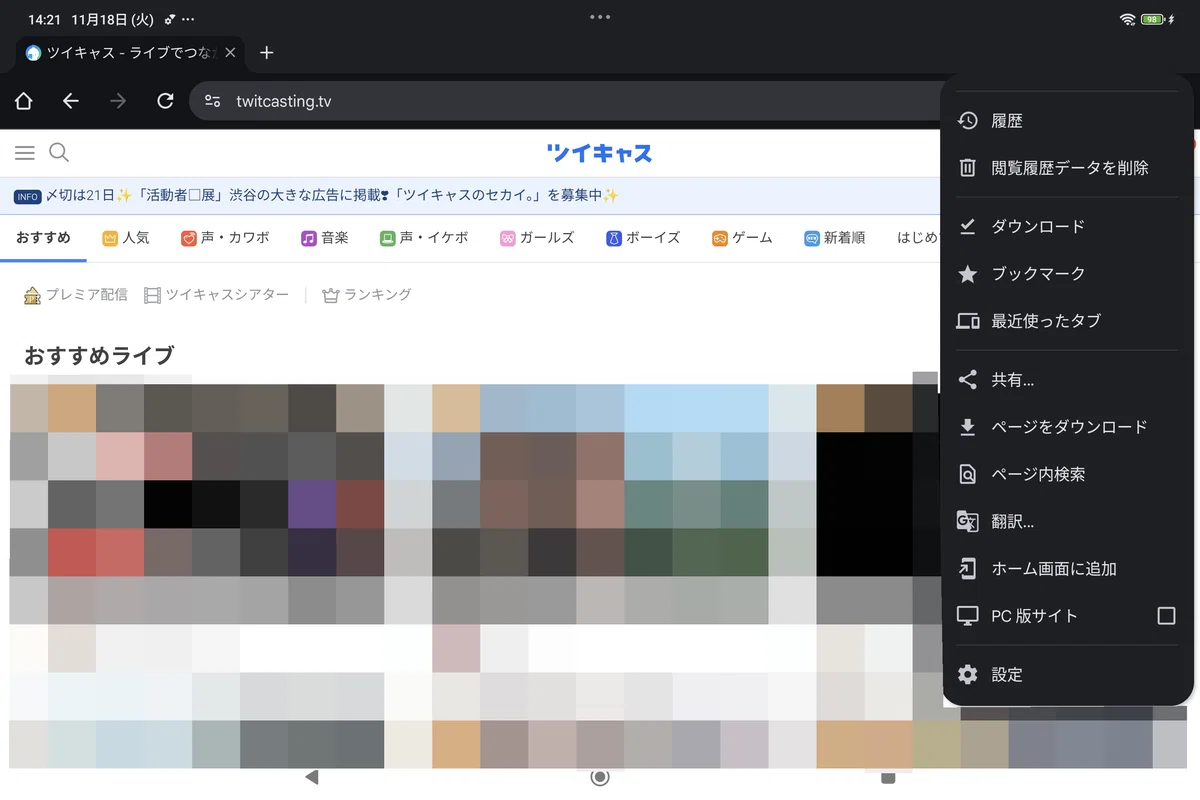Open ダウンロード in the menu
Viewport: 1200px width, 800px height.
point(1067,227)
